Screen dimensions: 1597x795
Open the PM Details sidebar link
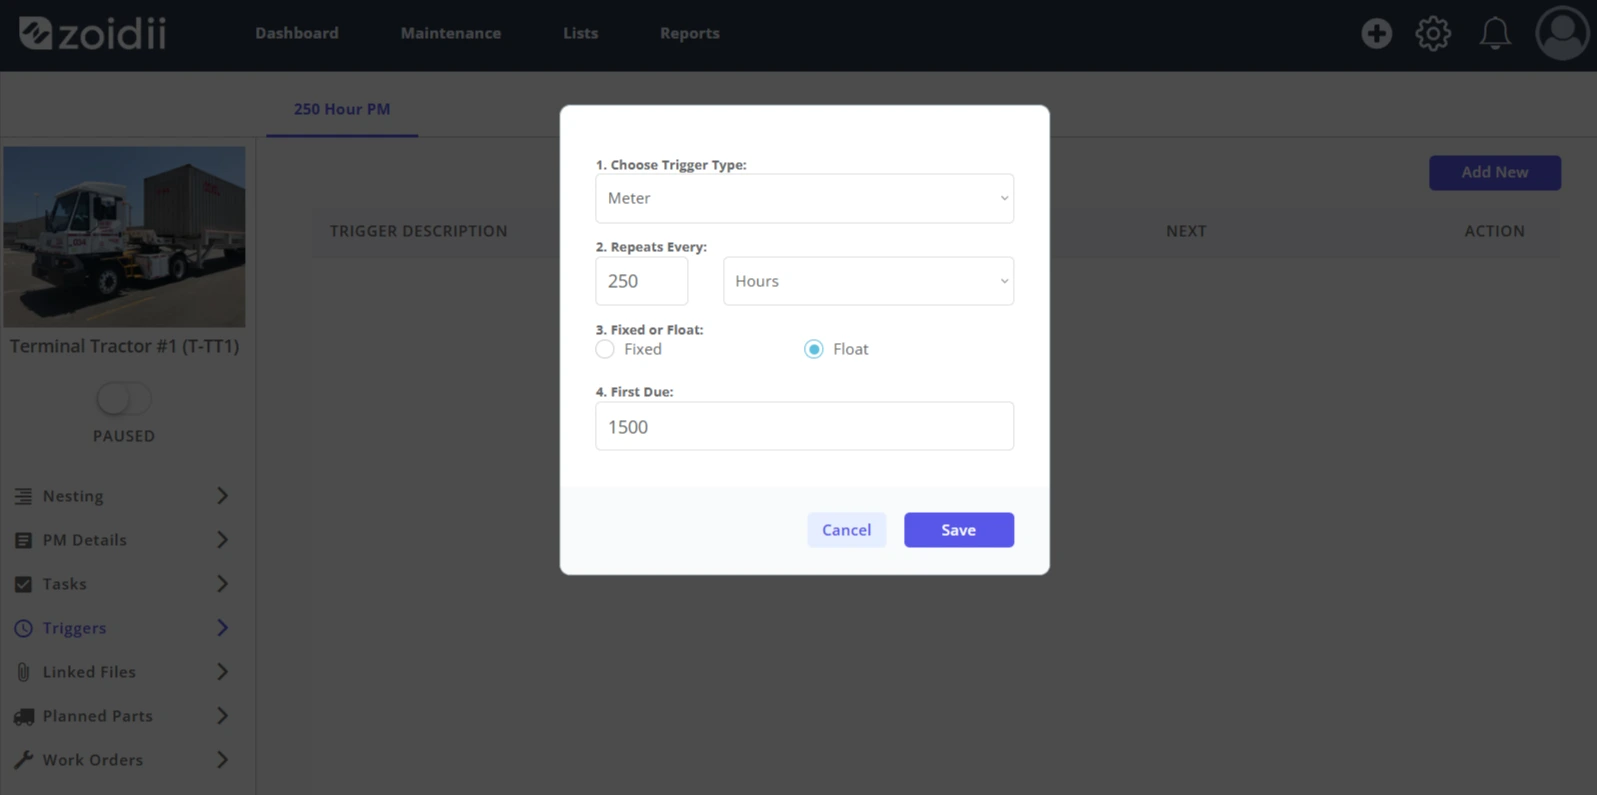pos(85,540)
